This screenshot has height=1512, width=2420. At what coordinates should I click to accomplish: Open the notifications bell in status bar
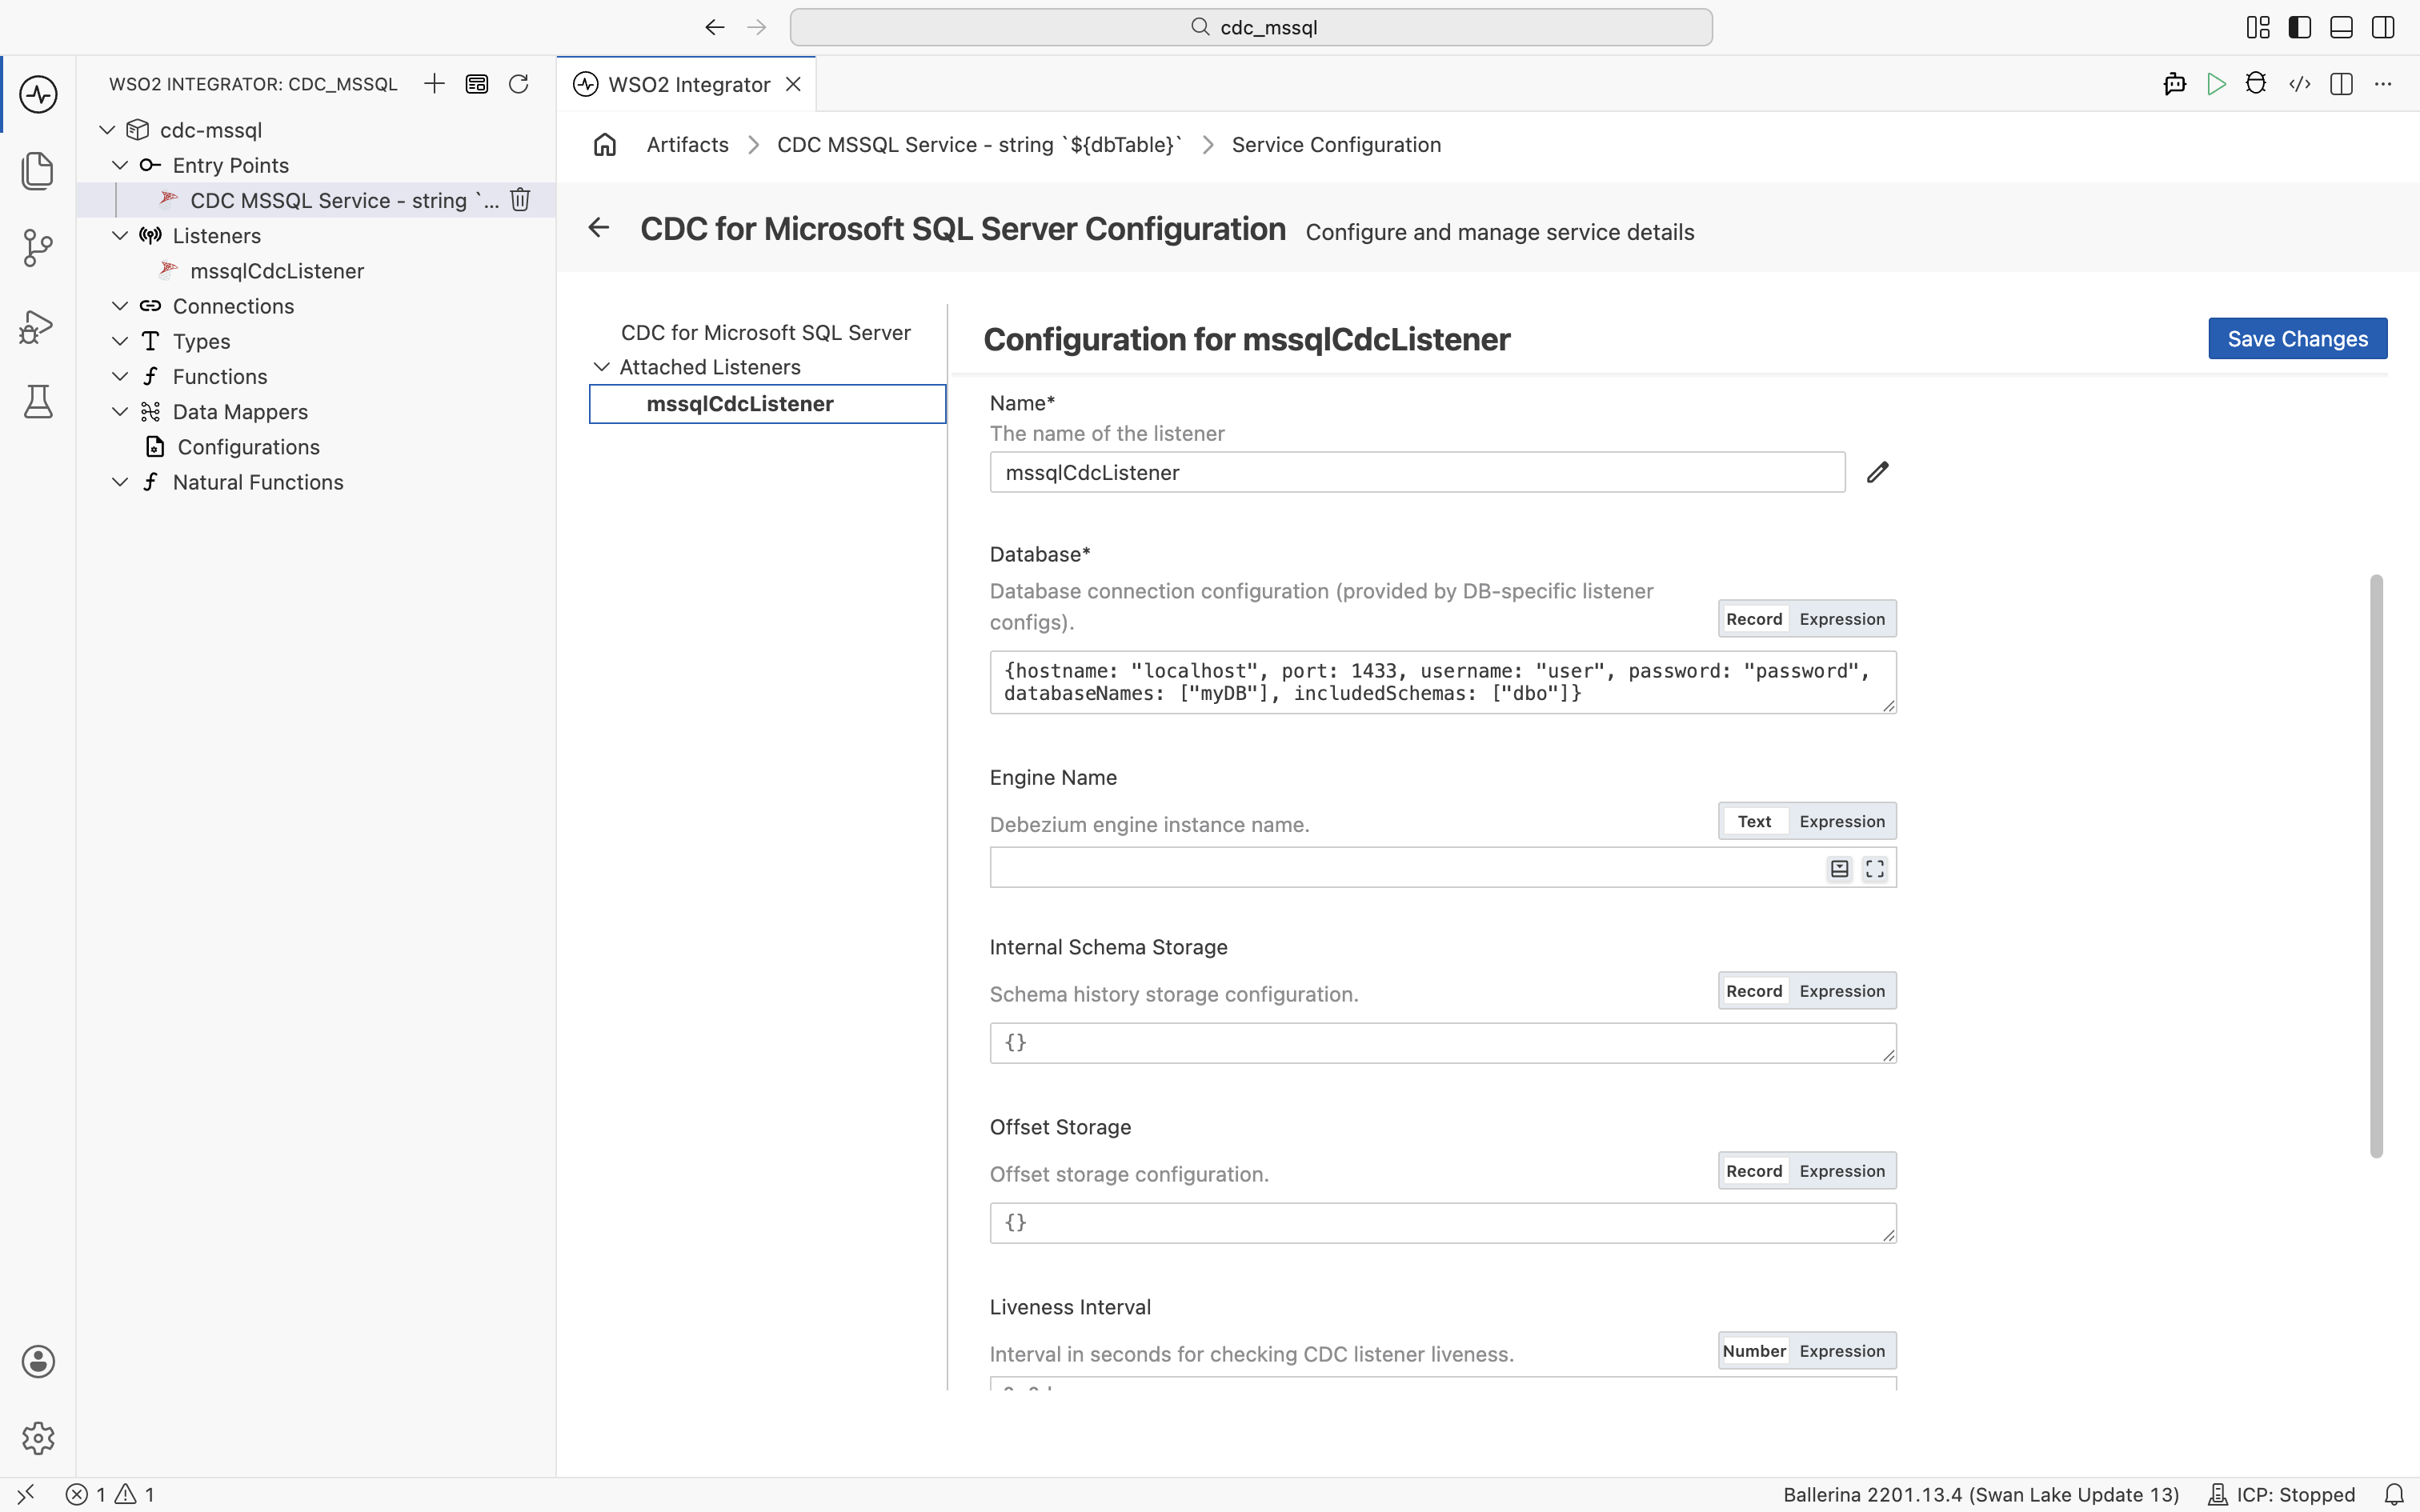(2394, 1494)
